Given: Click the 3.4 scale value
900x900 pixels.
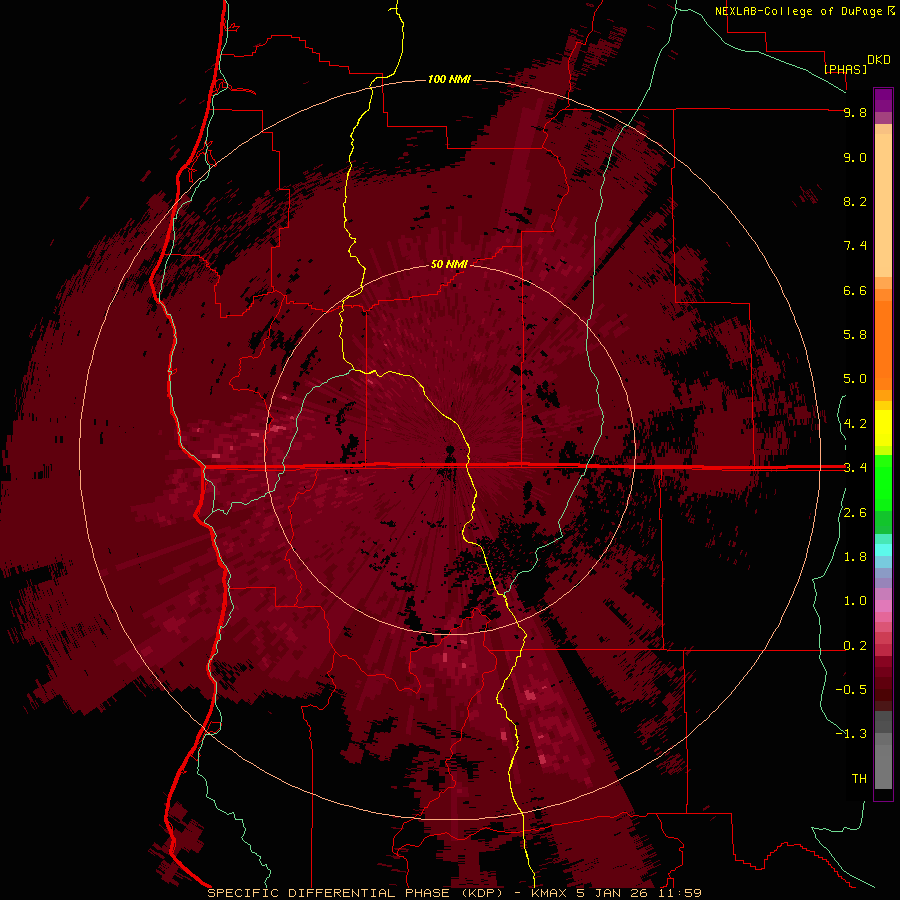Looking at the screenshot, I should tap(855, 468).
